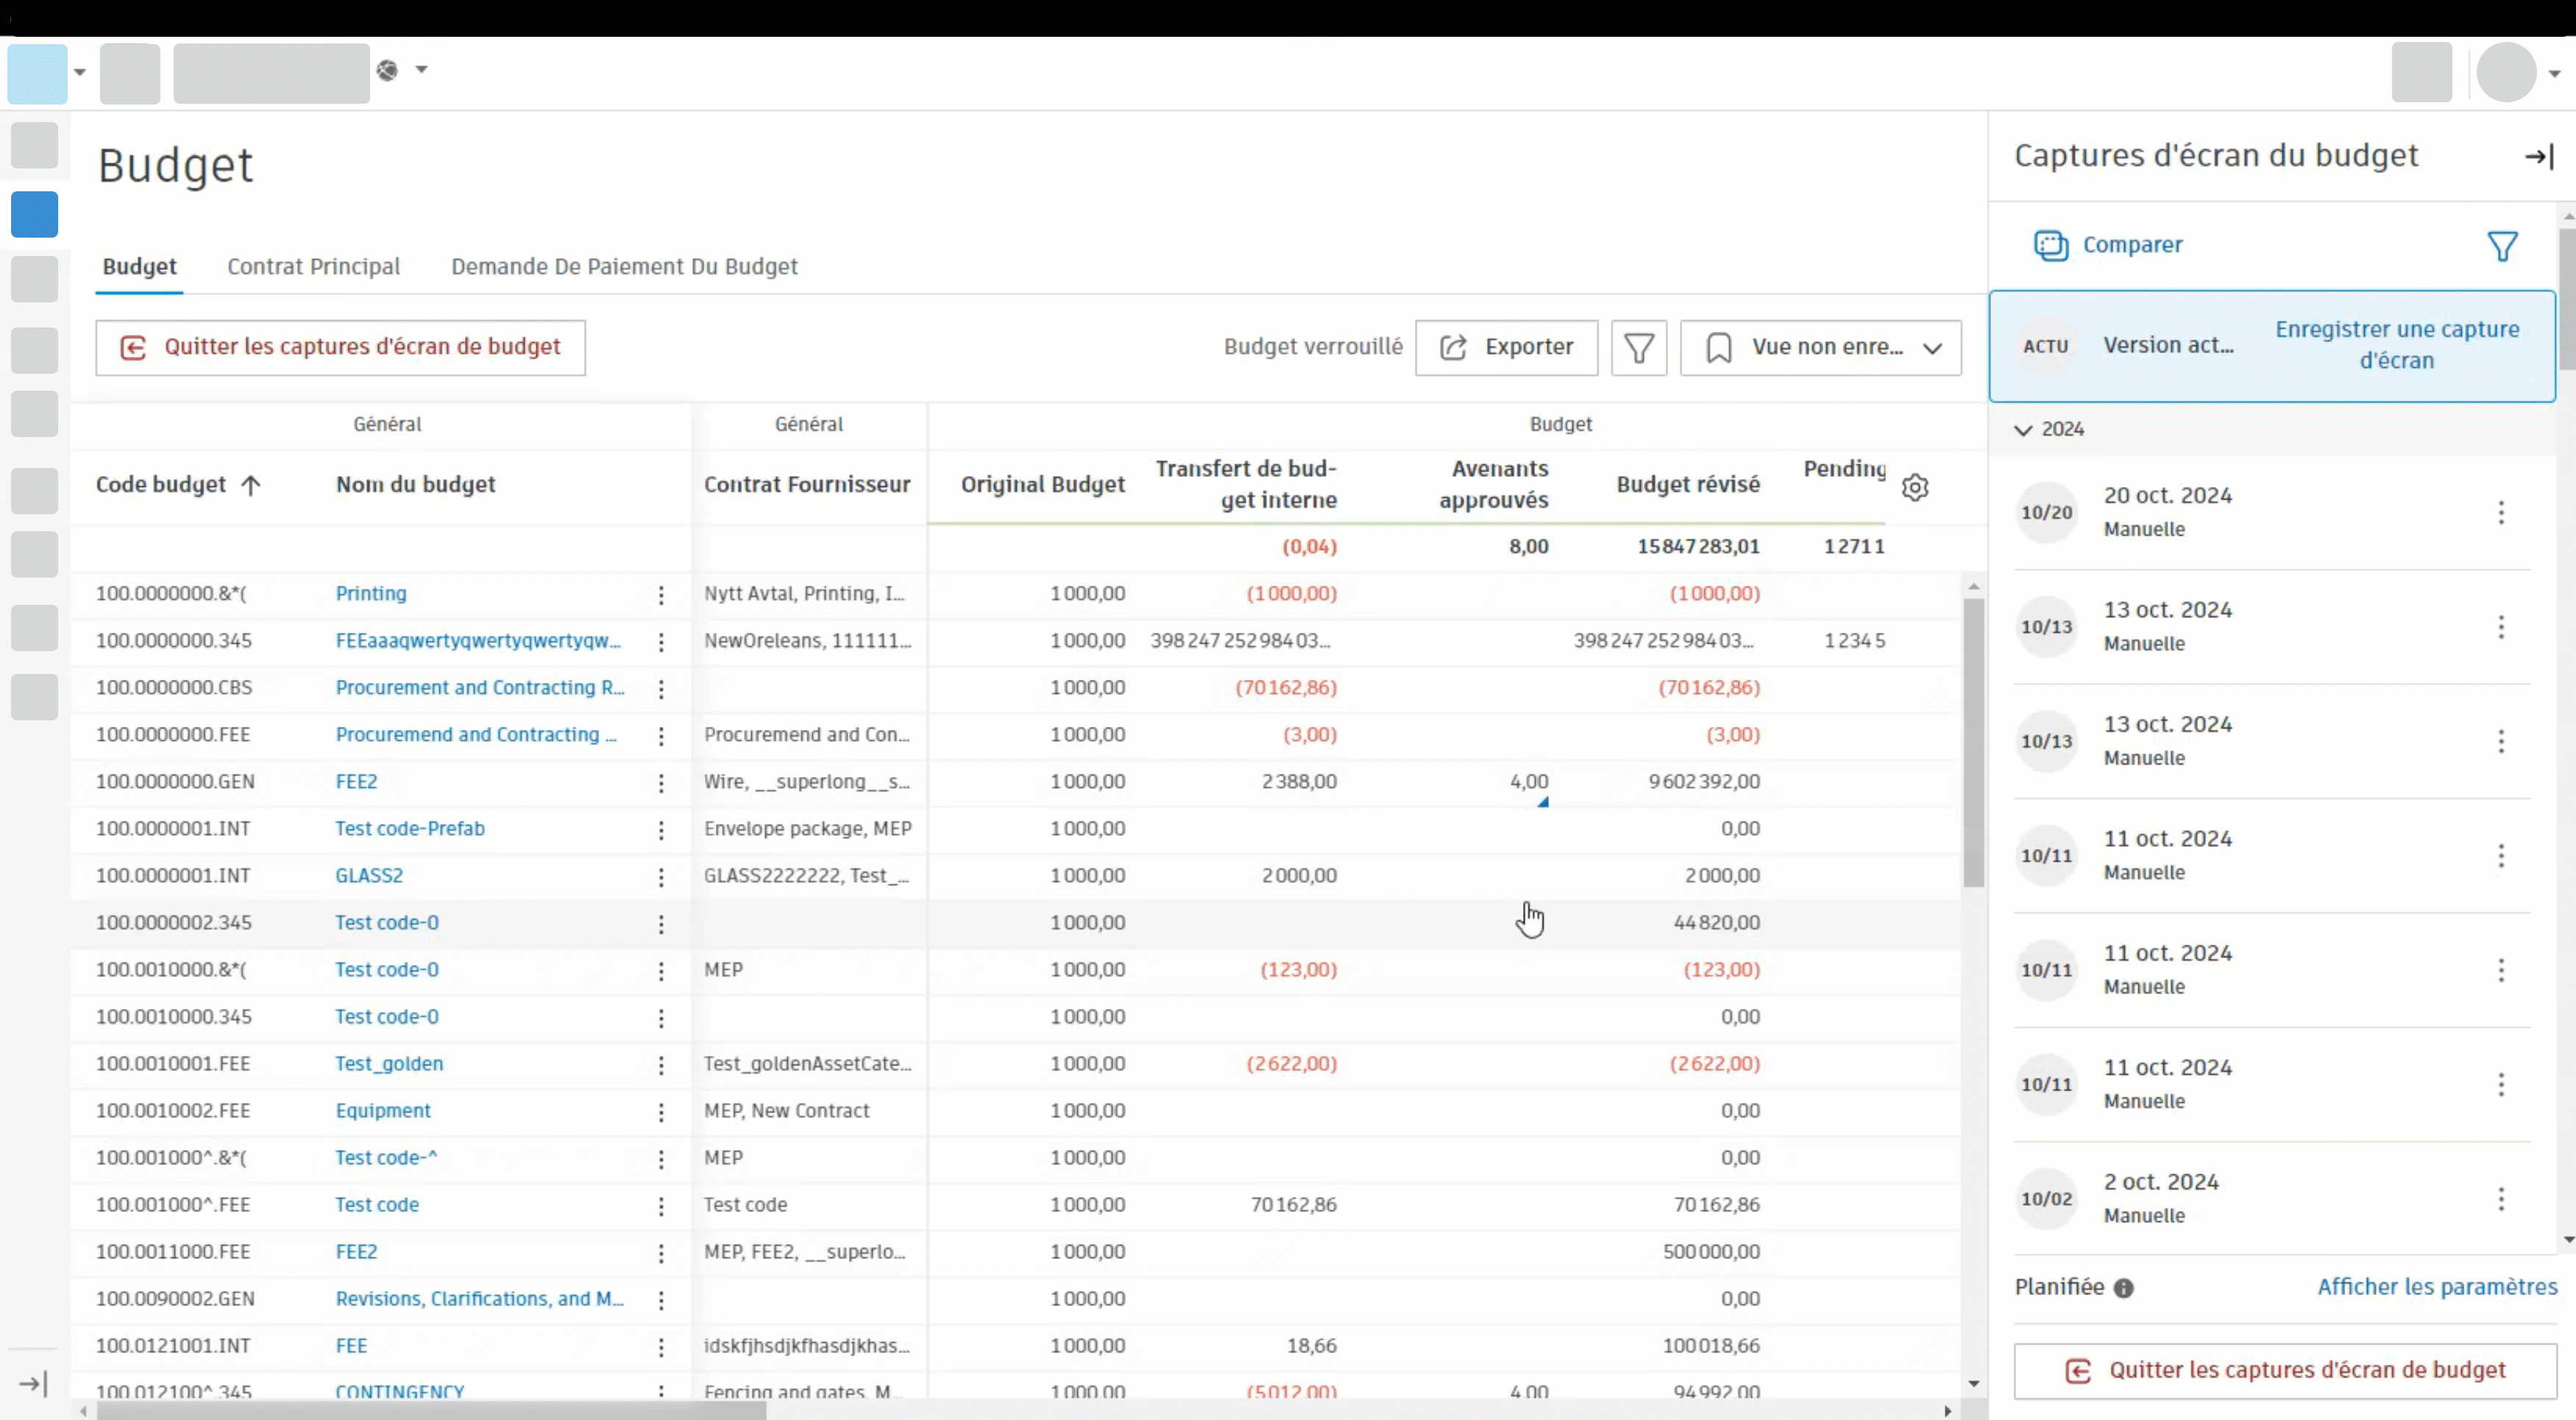This screenshot has height=1420, width=2576.
Task: Switch to the Contrat Principal tab
Action: [313, 266]
